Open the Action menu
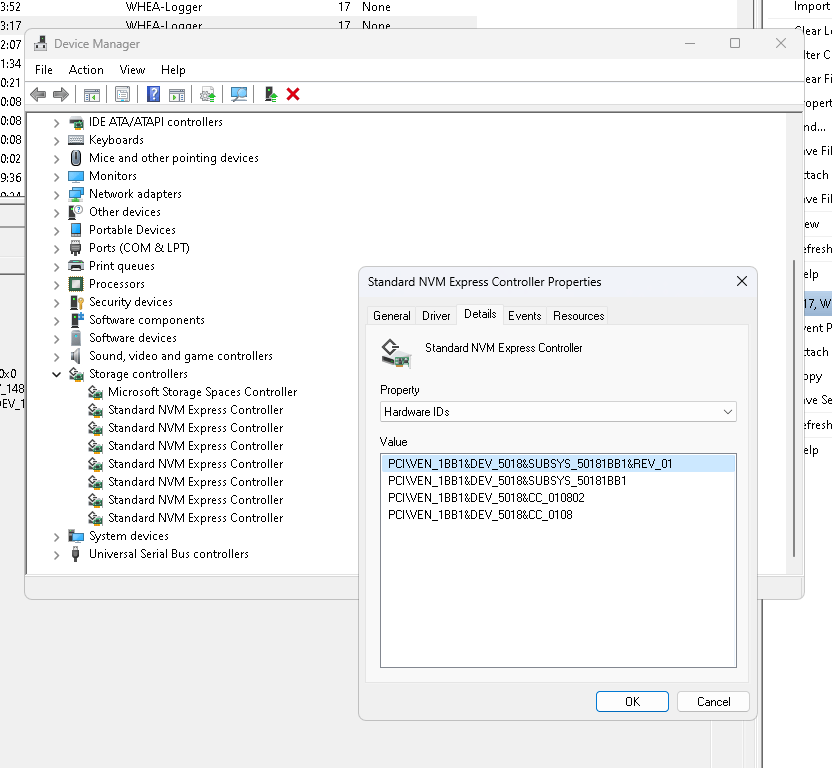This screenshot has width=832, height=768. pyautogui.click(x=86, y=70)
